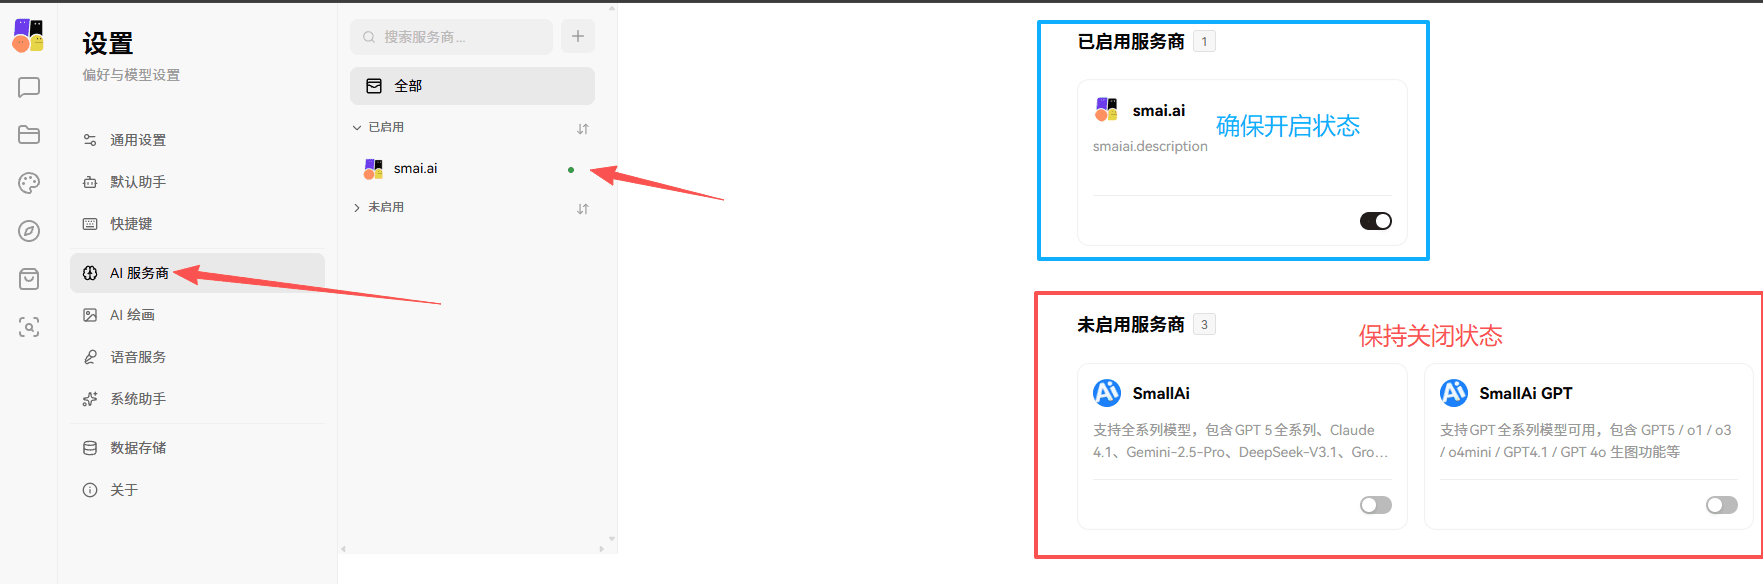This screenshot has width=1763, height=584.
Task: Select AI 绘画 in settings menu
Action: (132, 315)
